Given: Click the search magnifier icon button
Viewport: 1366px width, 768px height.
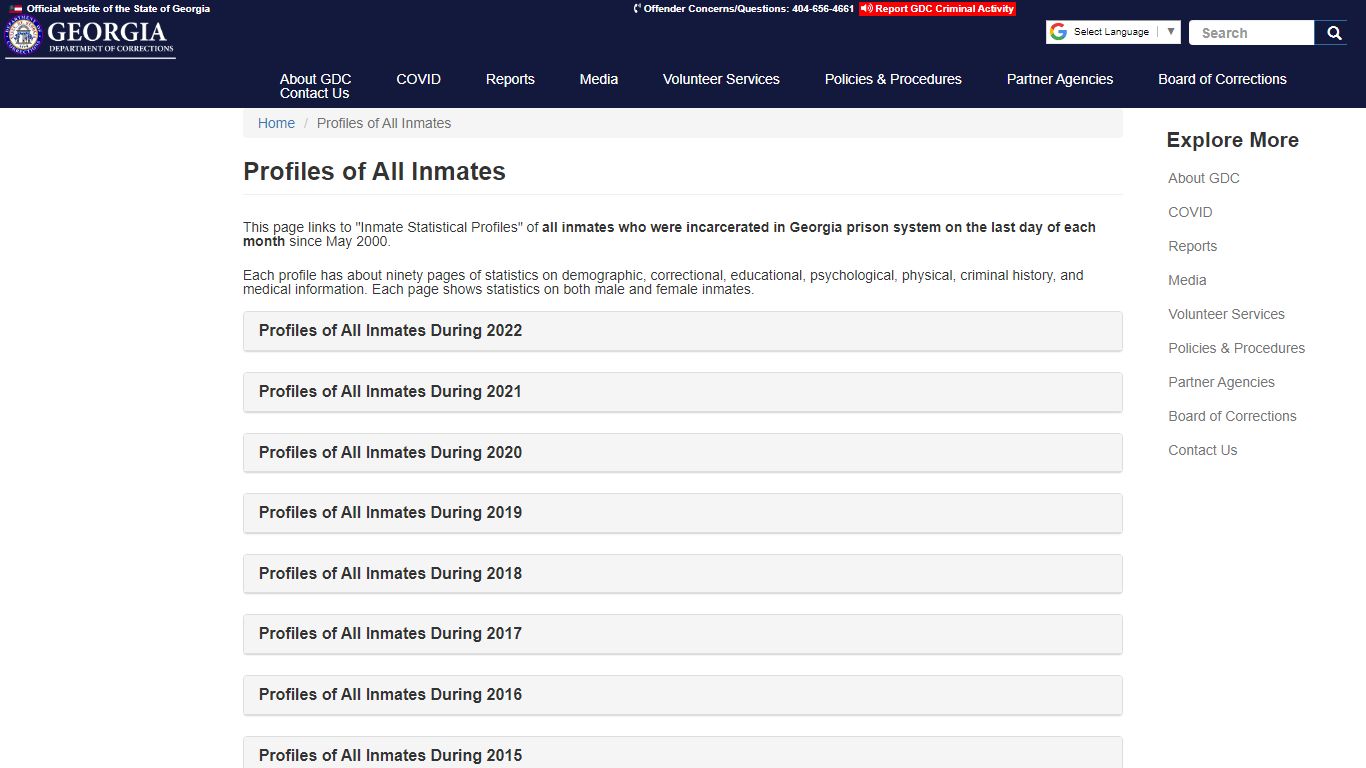Looking at the screenshot, I should pos(1334,33).
